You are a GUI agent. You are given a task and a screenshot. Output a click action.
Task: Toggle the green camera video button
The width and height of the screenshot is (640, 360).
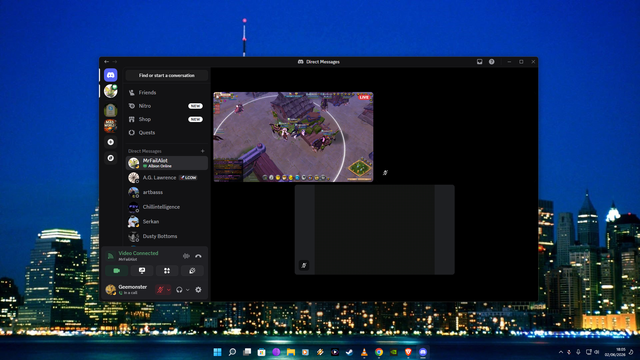(117, 271)
